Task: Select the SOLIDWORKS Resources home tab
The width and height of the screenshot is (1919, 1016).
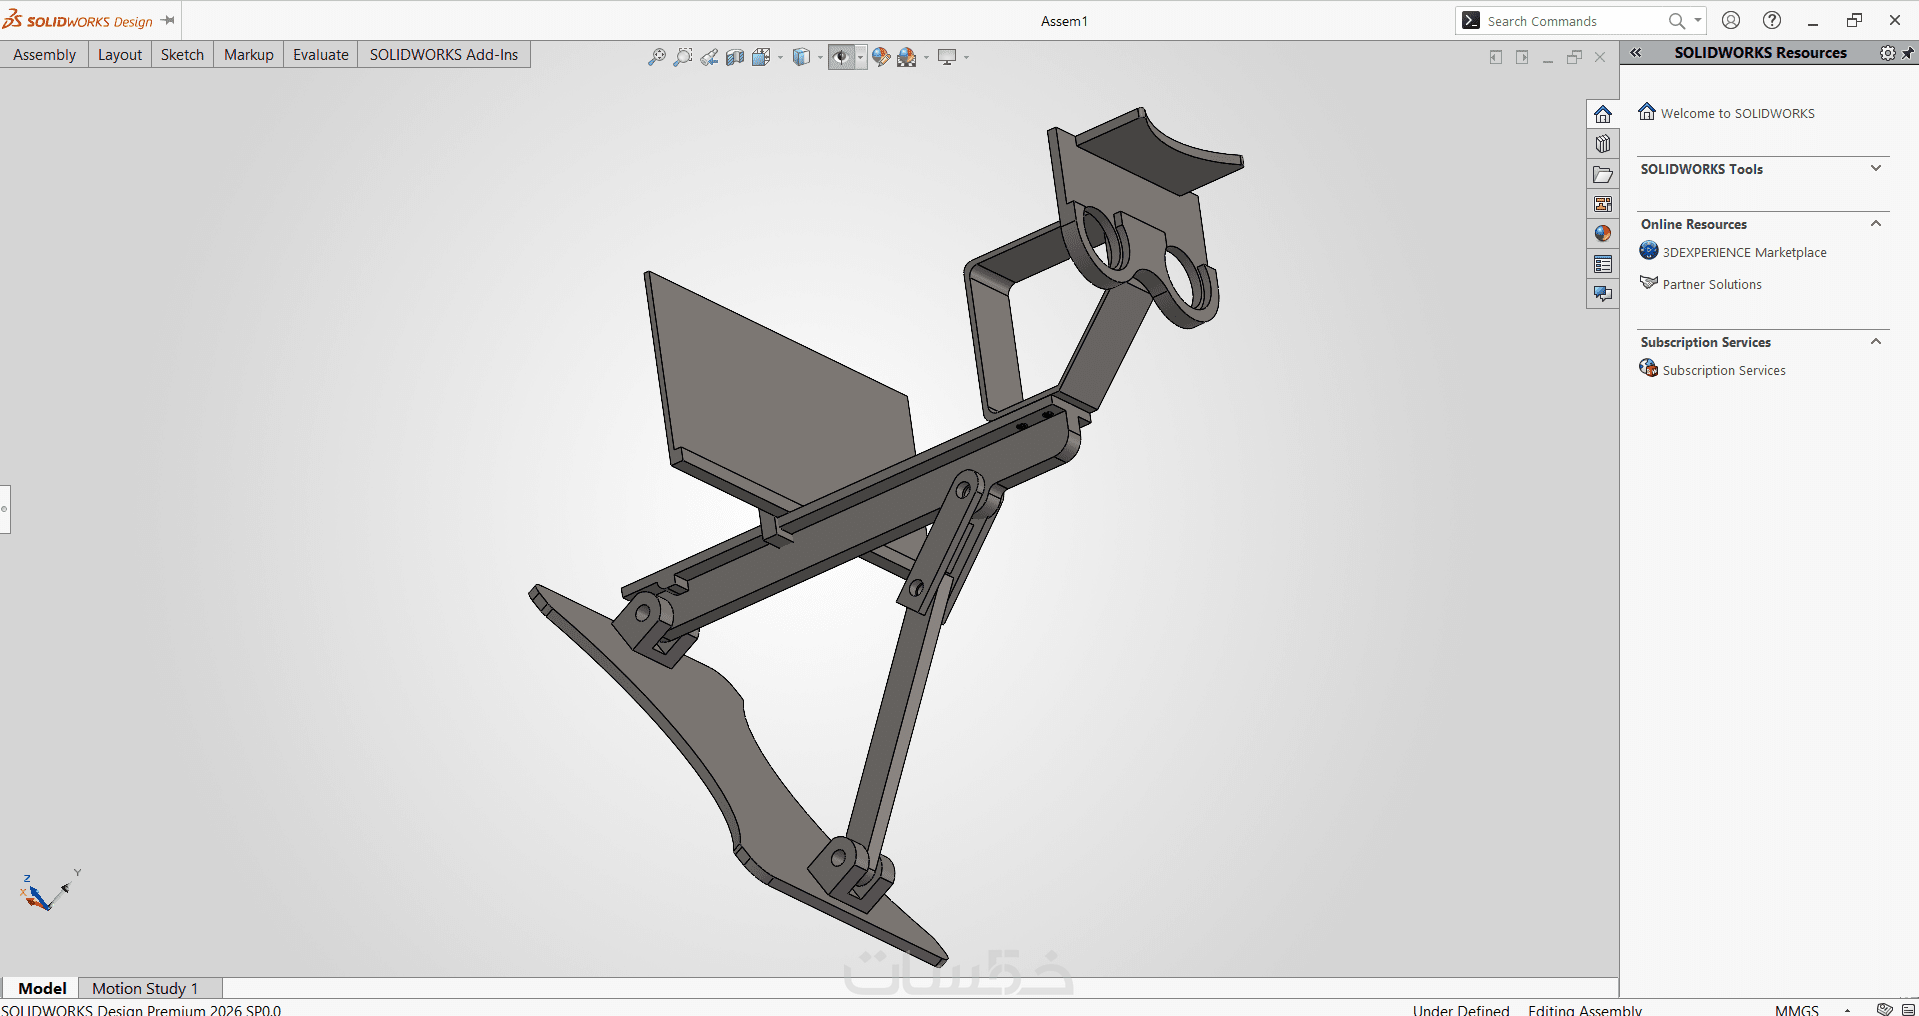Action: 1603,114
